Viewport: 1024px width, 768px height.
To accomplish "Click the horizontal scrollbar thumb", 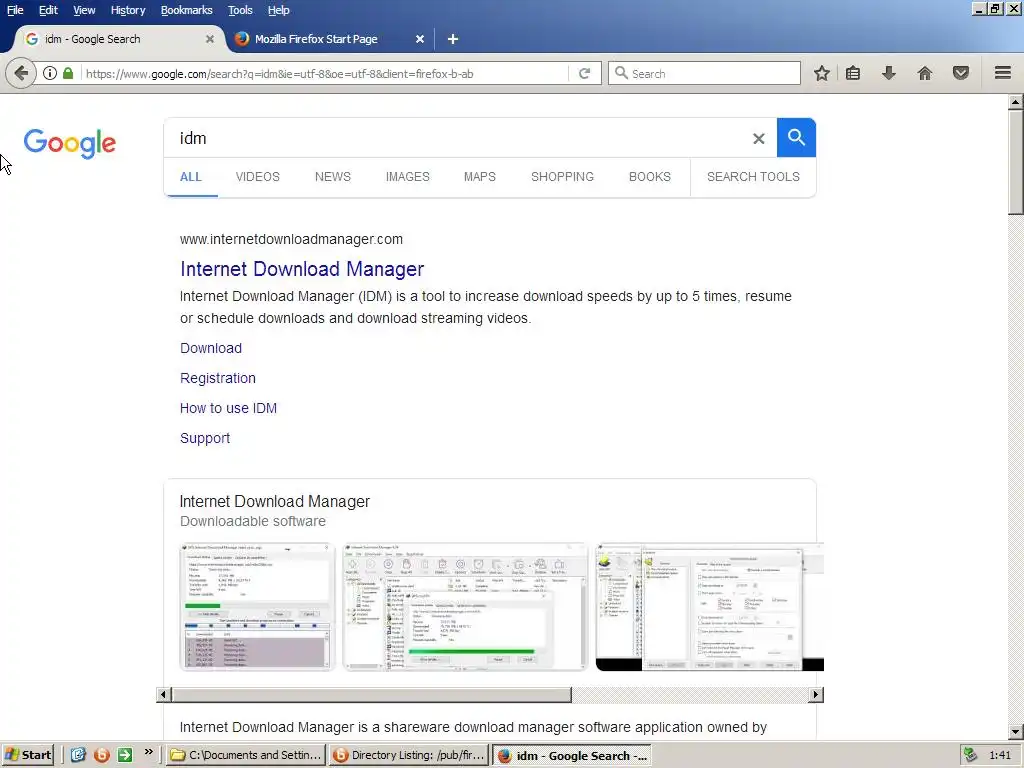I will [x=371, y=694].
